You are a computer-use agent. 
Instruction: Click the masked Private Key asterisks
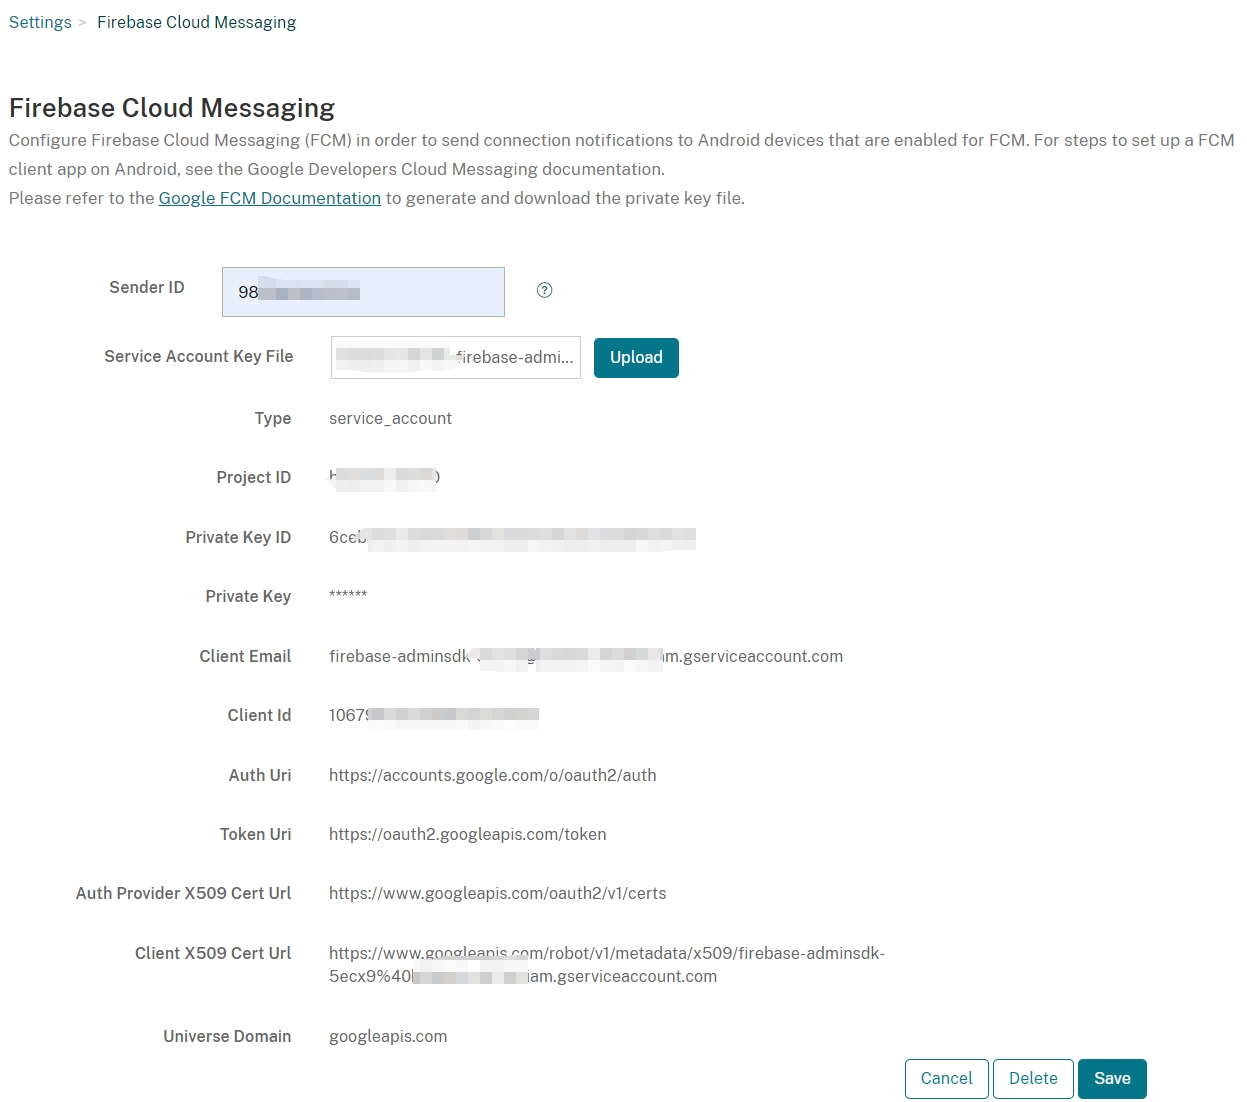[x=348, y=596]
